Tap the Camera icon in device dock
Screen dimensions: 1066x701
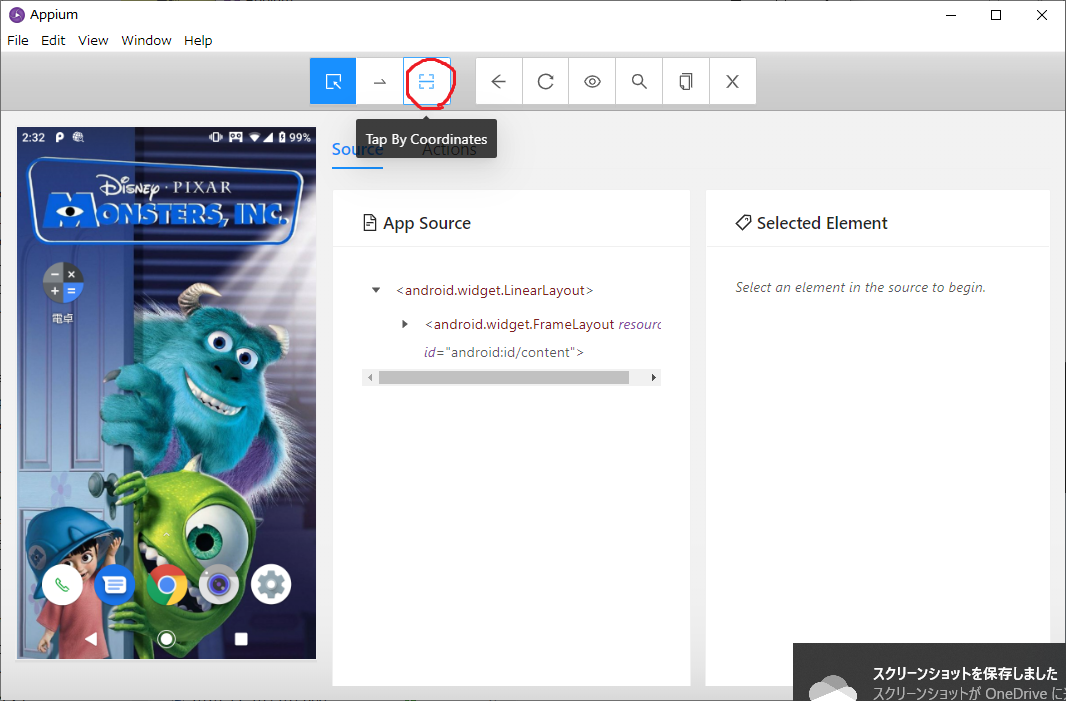[219, 585]
